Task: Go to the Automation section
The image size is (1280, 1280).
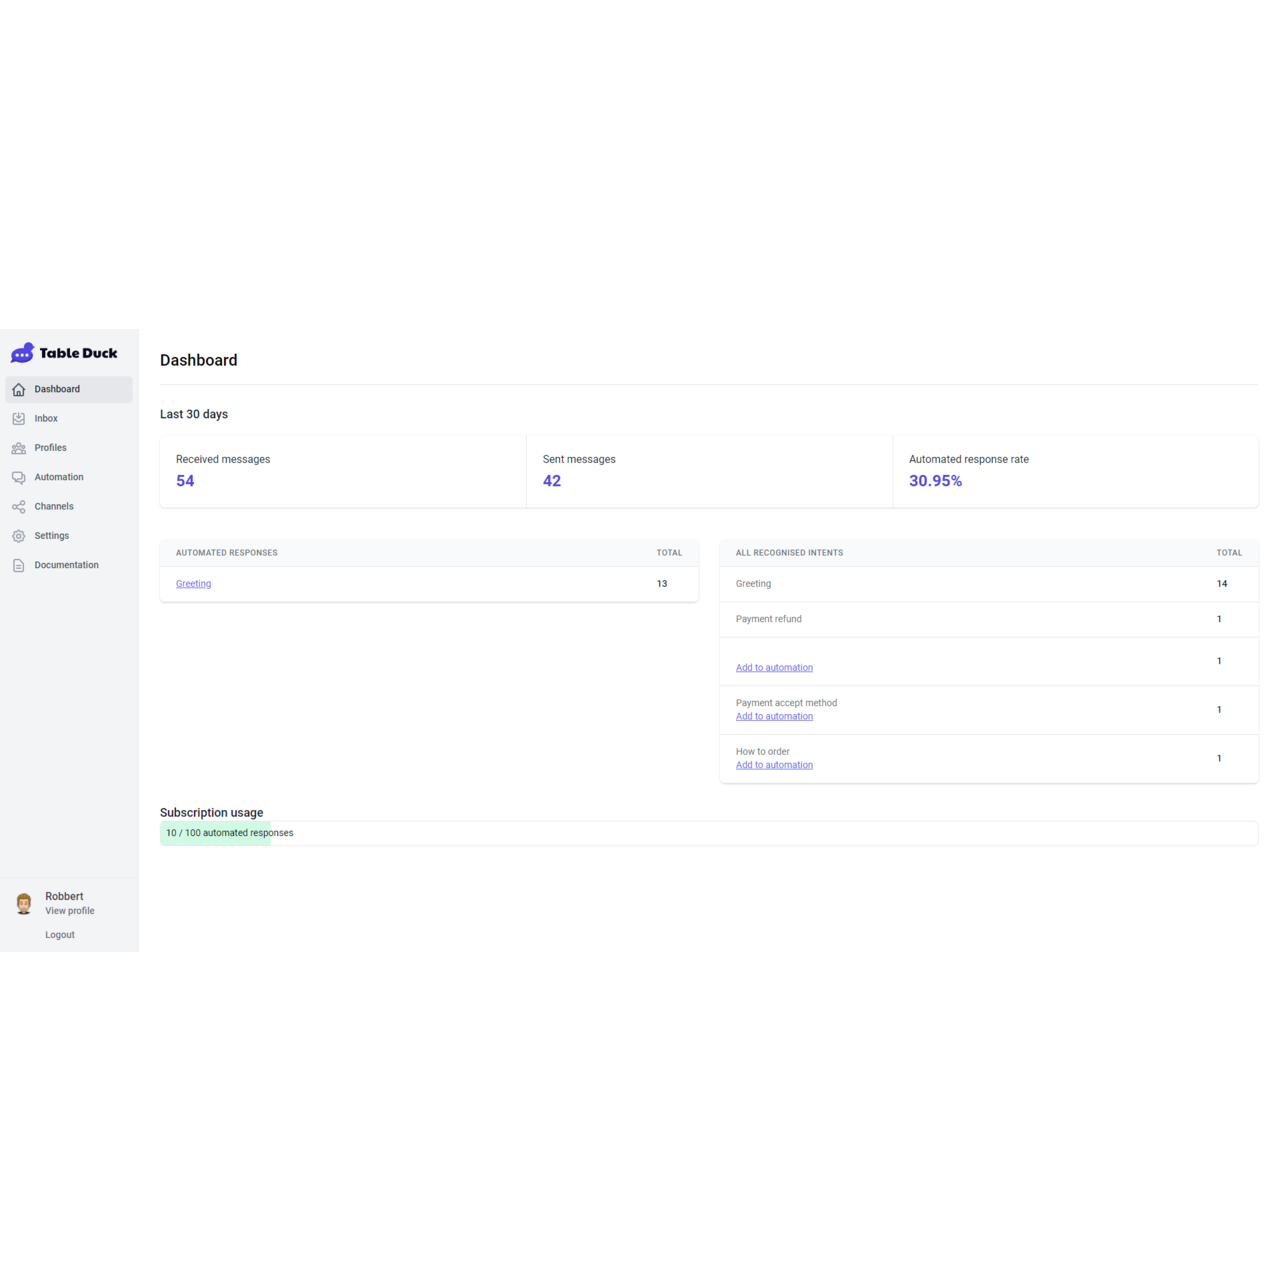Action: (x=59, y=477)
